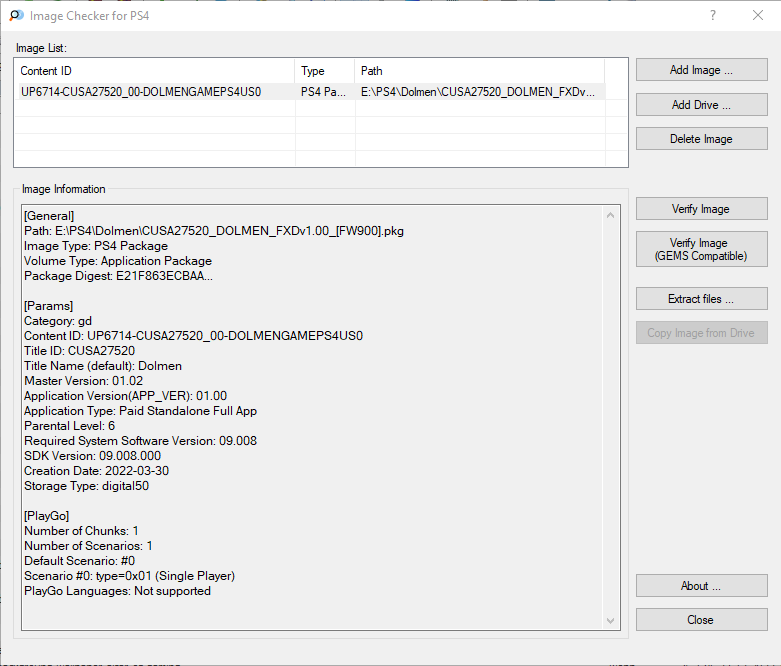The height and width of the screenshot is (666, 781).
Task: Click 'PlayGo Languages: Not supported' line
Action: point(117,591)
